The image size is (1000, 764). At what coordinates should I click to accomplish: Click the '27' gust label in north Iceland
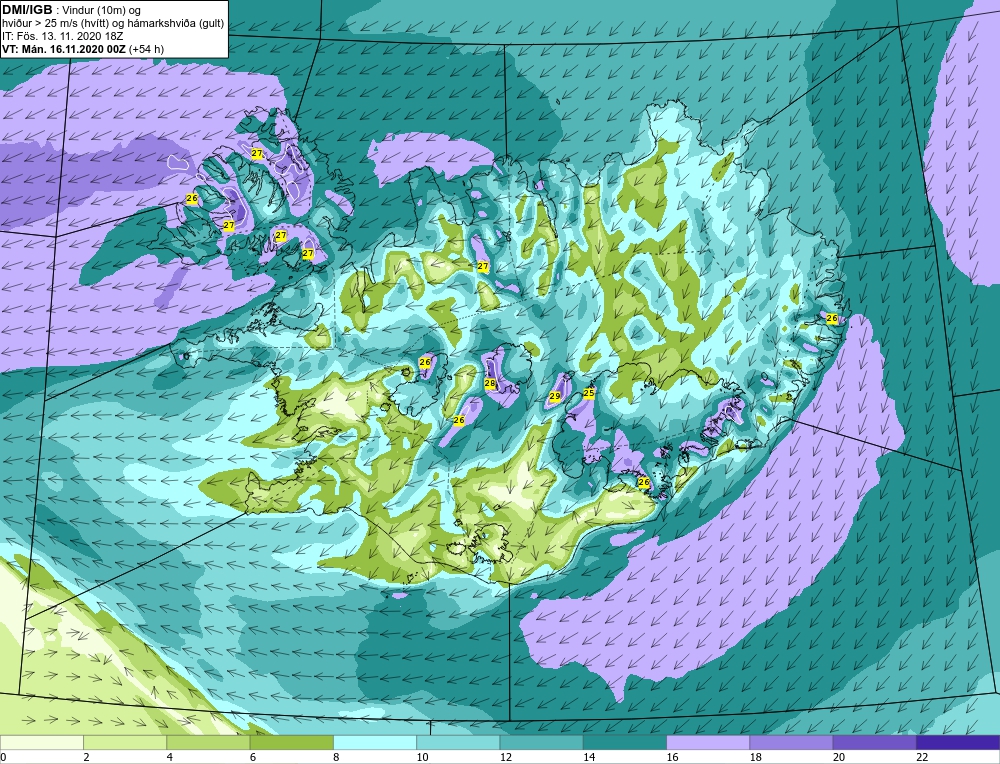[483, 266]
